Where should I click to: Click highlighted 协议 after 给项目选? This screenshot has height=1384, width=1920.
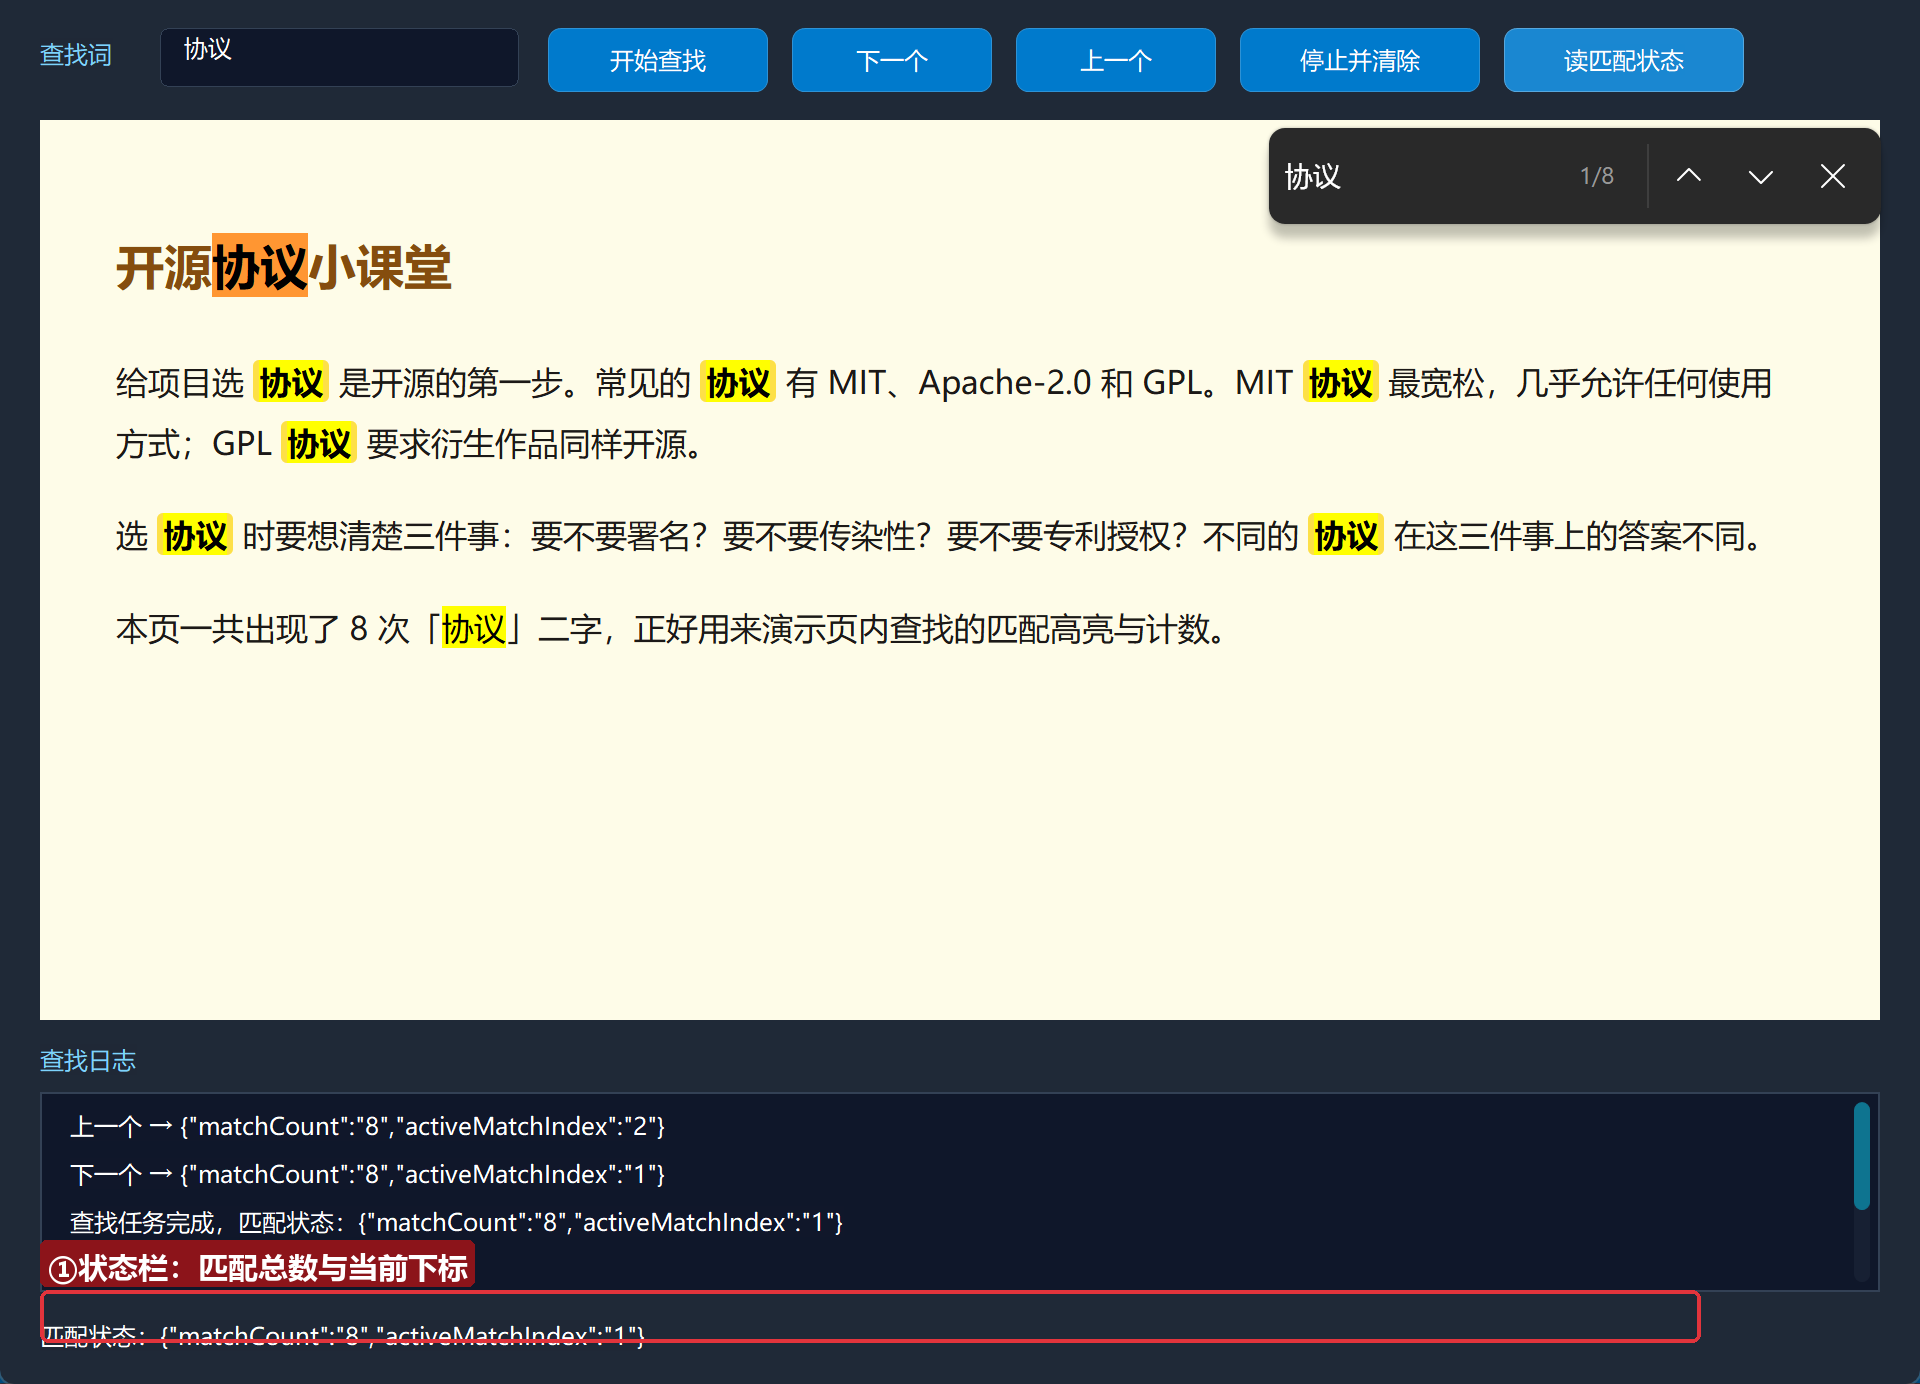coord(291,382)
